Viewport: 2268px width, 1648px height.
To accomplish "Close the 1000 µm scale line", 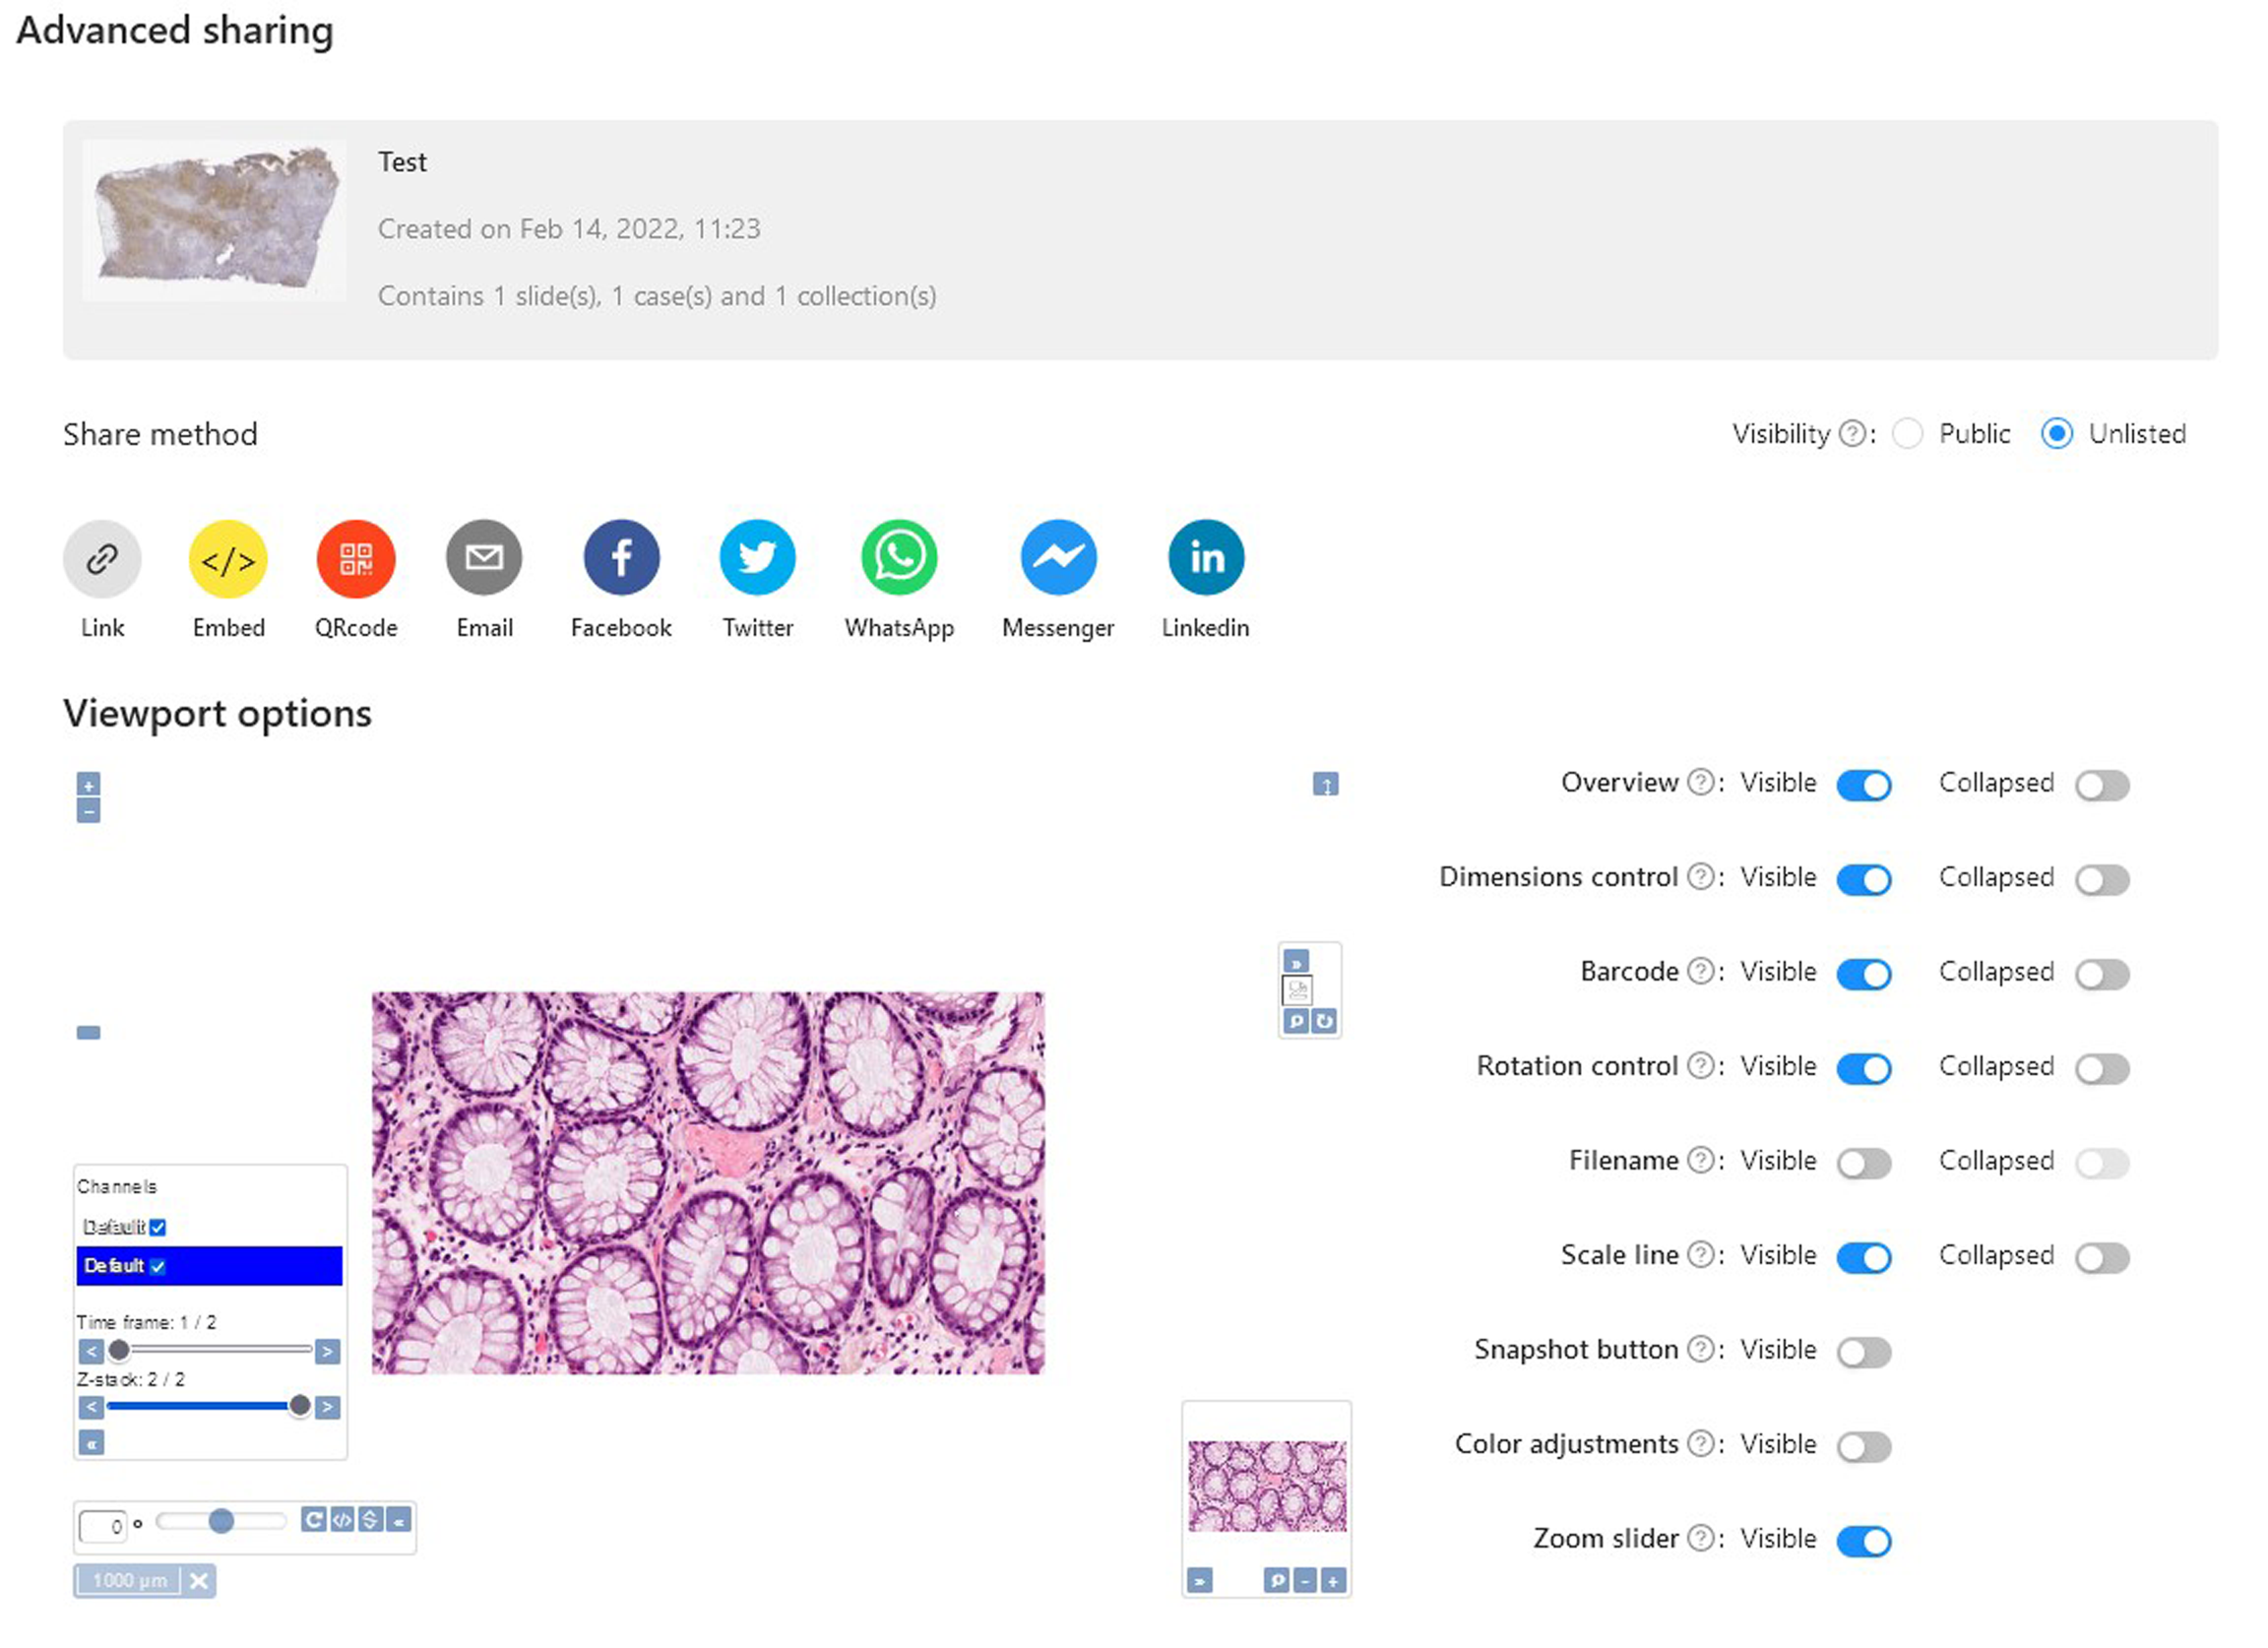I will (199, 1581).
